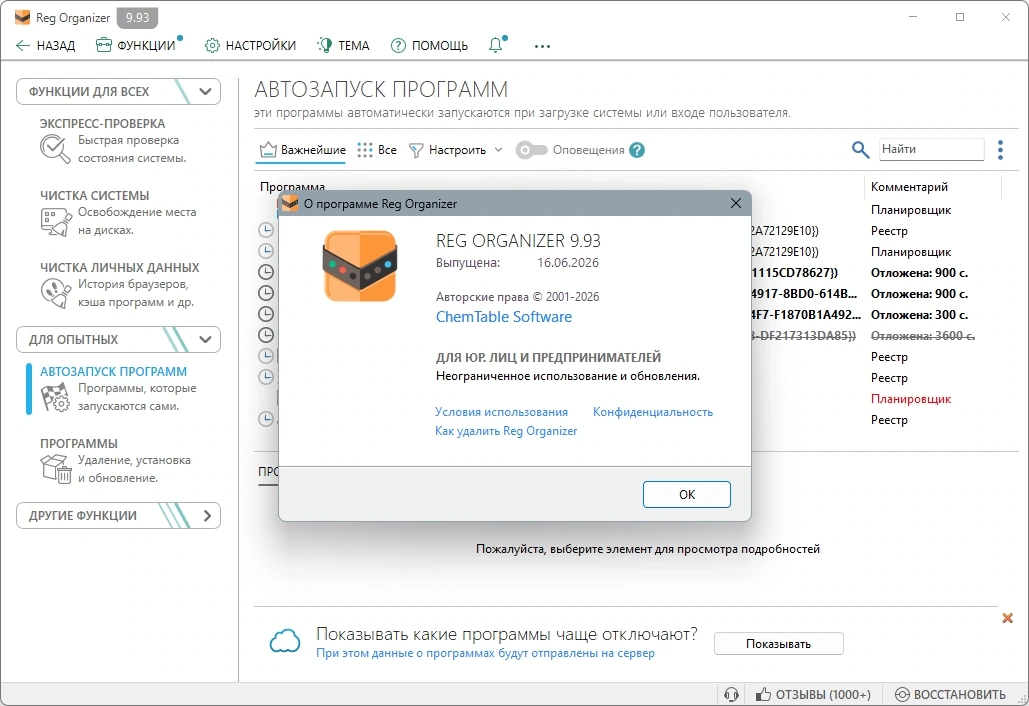This screenshot has height=706, width=1029.
Task: Click clock icon on the DF217313DA85 row
Action: [x=266, y=335]
